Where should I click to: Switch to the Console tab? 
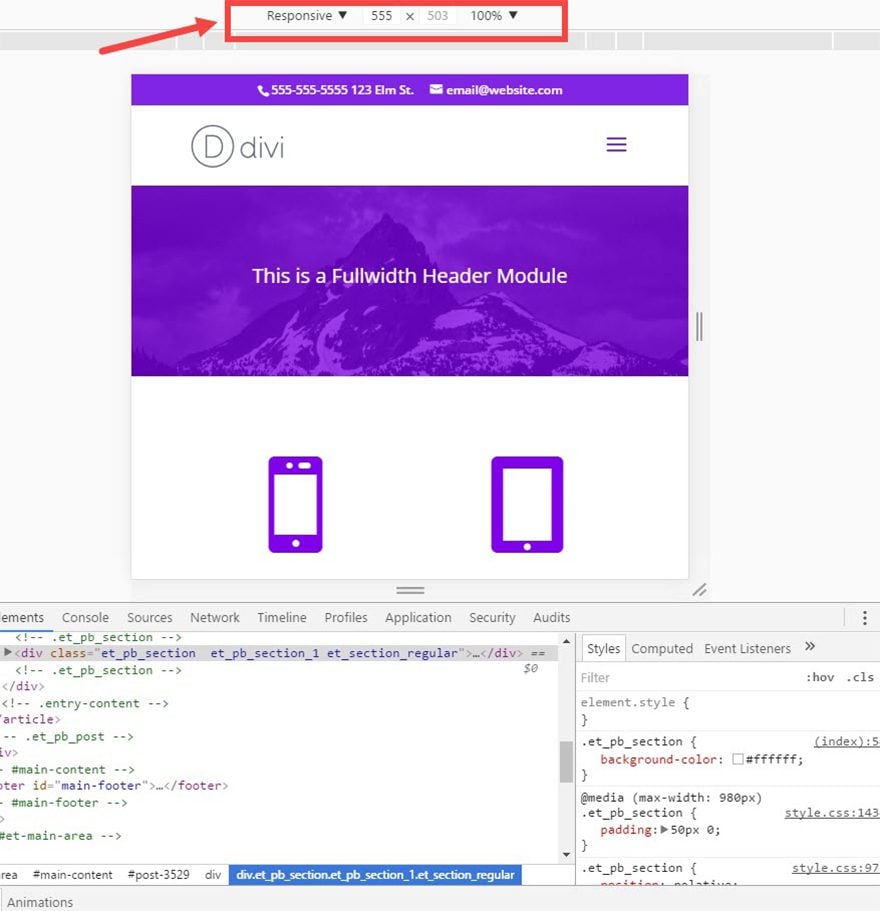coord(85,618)
